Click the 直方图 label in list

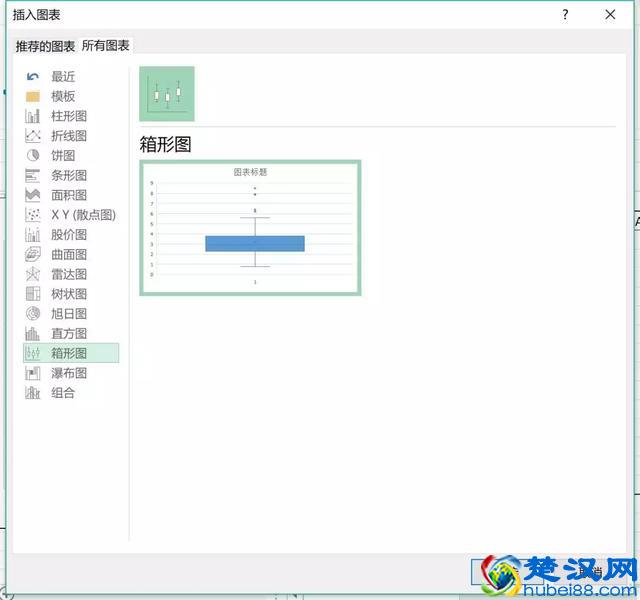pos(69,333)
